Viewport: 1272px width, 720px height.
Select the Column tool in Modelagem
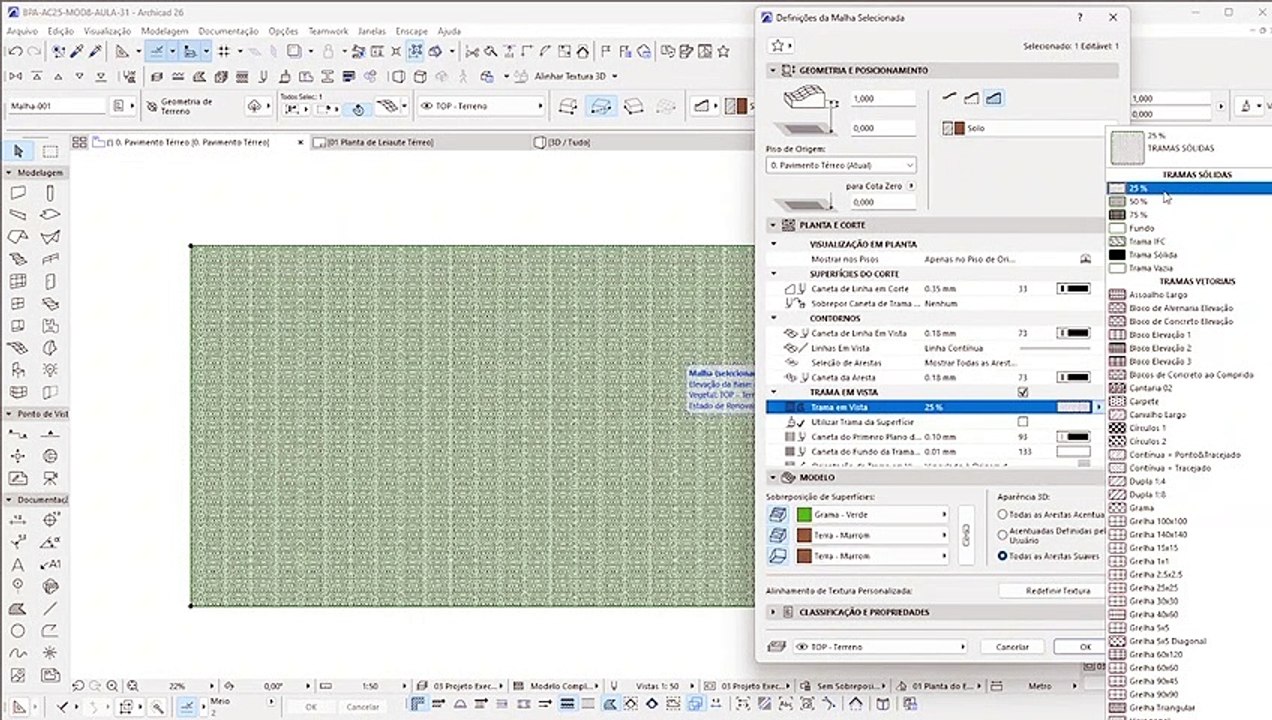[x=50, y=193]
